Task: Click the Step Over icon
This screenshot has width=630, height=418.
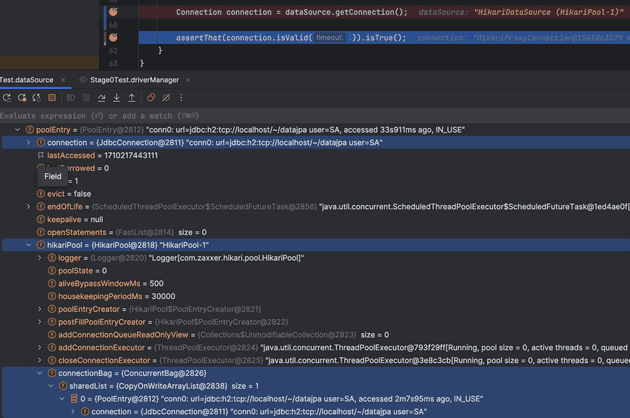Action: (101, 98)
